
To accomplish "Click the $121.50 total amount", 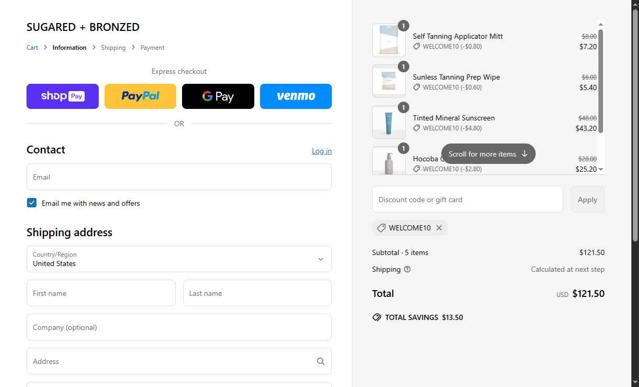I will tap(588, 294).
